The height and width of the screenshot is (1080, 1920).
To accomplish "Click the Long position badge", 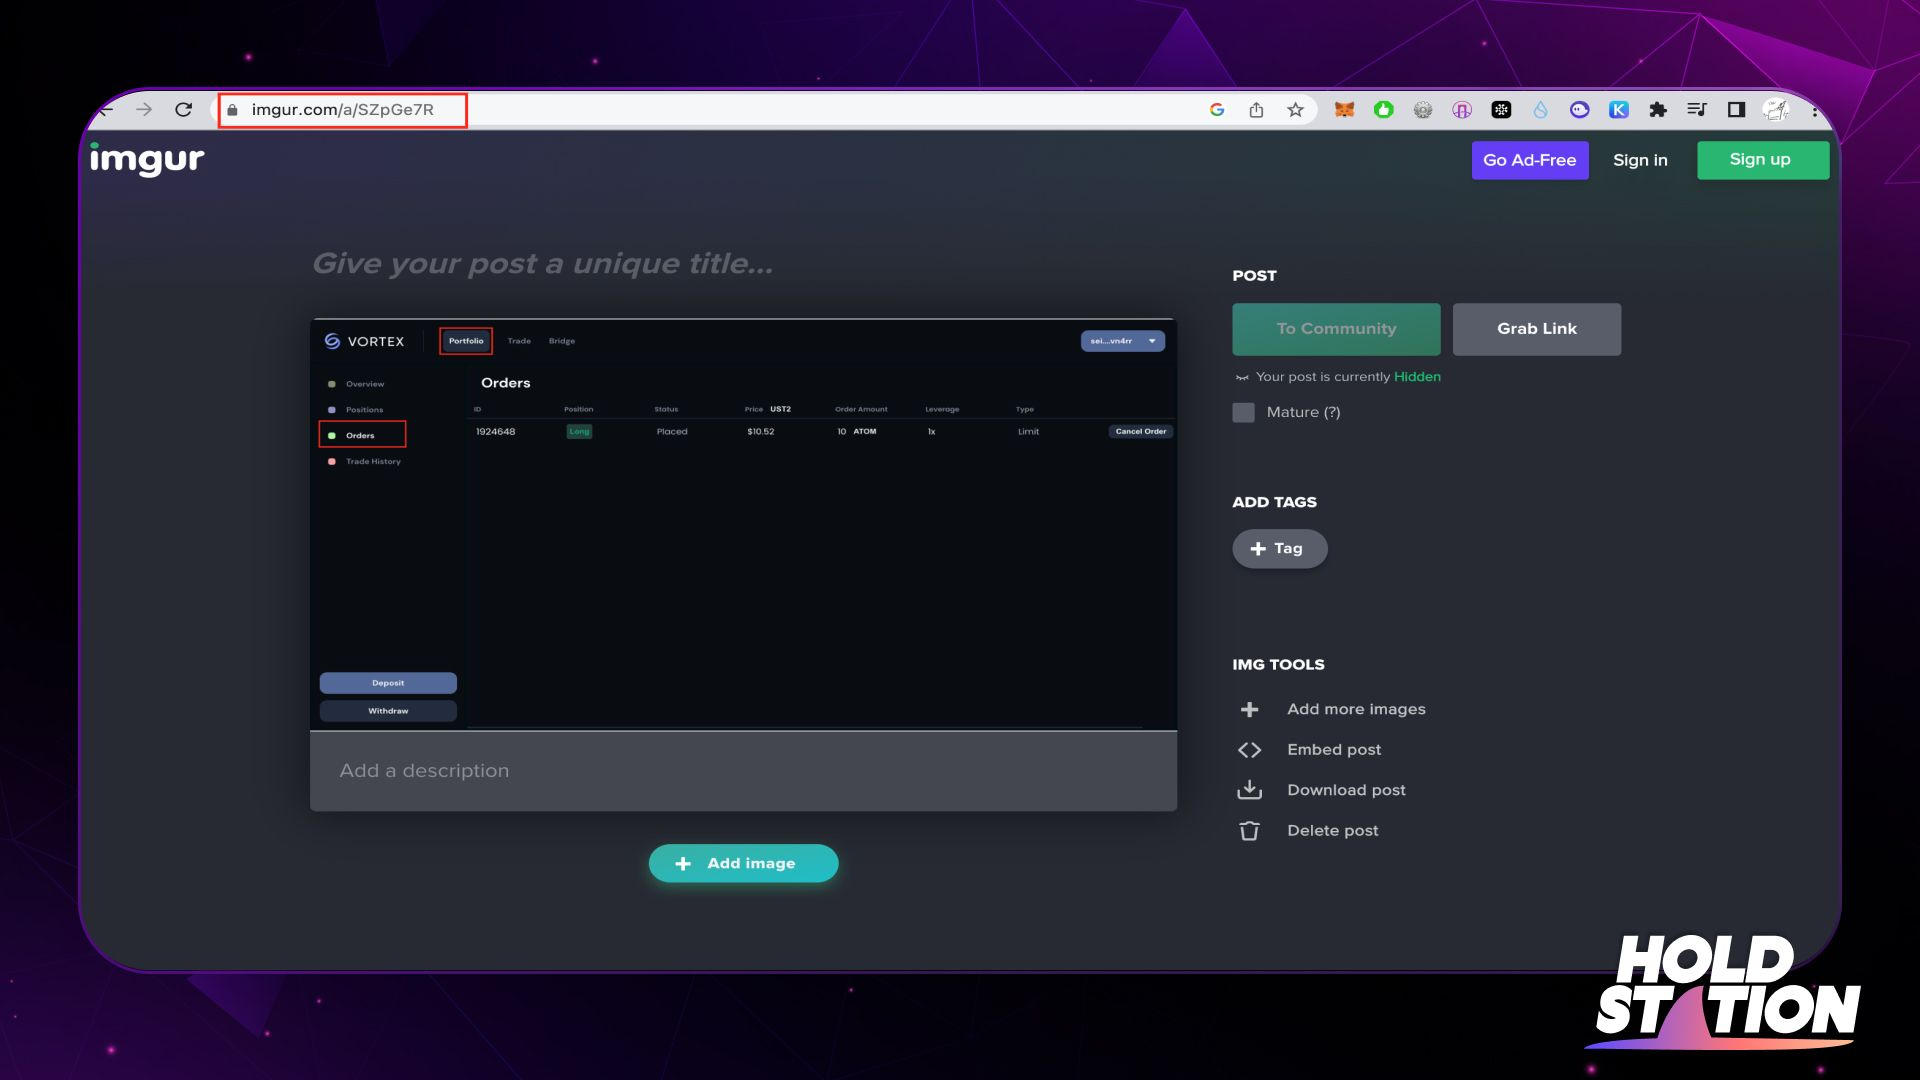I will (579, 432).
